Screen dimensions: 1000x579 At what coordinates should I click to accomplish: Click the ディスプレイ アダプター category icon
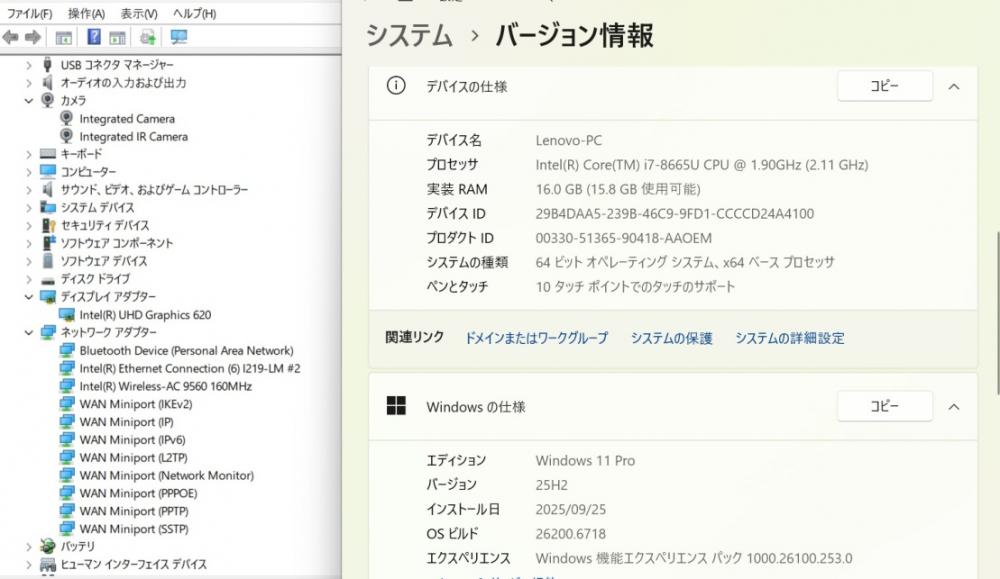click(x=48, y=297)
